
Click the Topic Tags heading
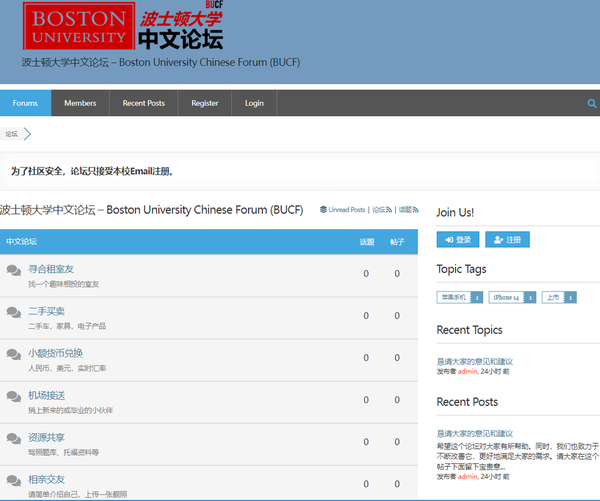[461, 269]
